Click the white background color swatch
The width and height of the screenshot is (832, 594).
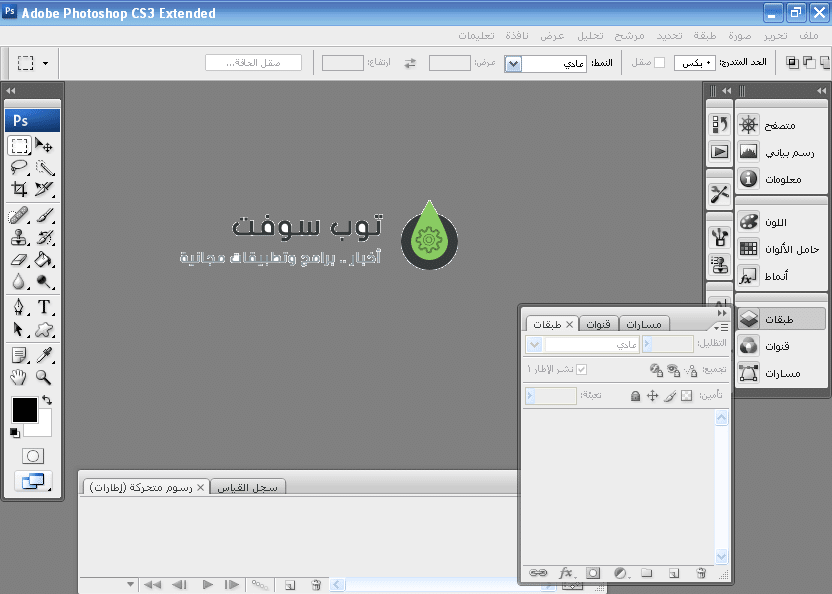pyautogui.click(x=44, y=428)
